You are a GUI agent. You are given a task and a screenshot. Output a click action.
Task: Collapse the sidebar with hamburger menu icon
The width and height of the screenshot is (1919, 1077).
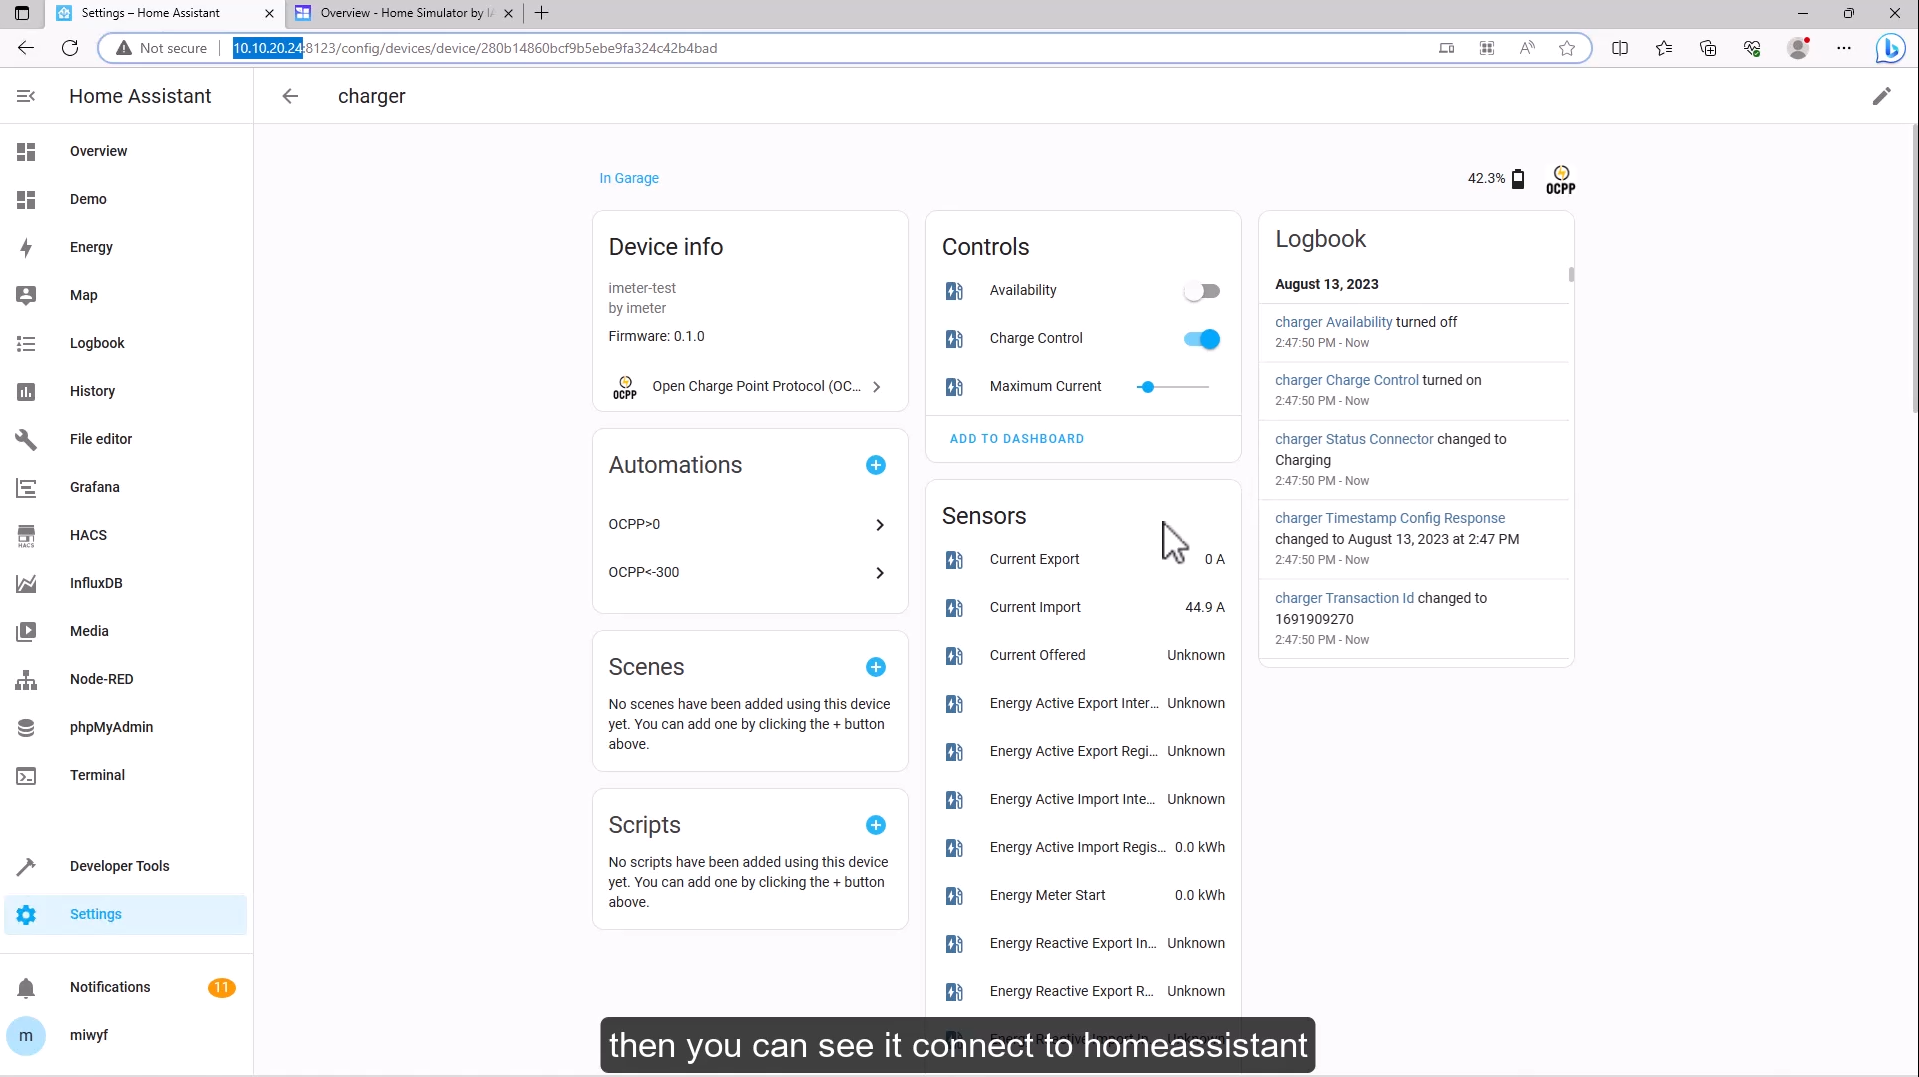26,96
